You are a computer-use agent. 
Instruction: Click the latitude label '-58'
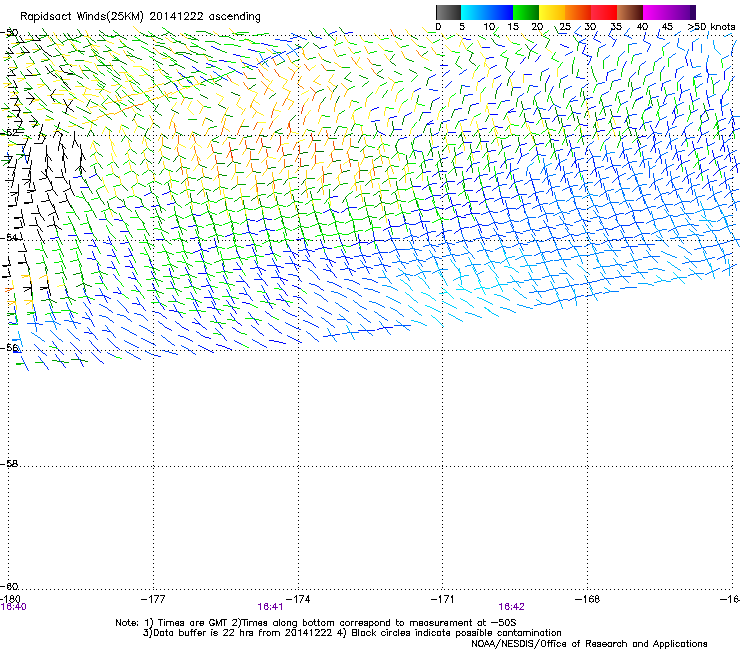[x=9, y=464]
